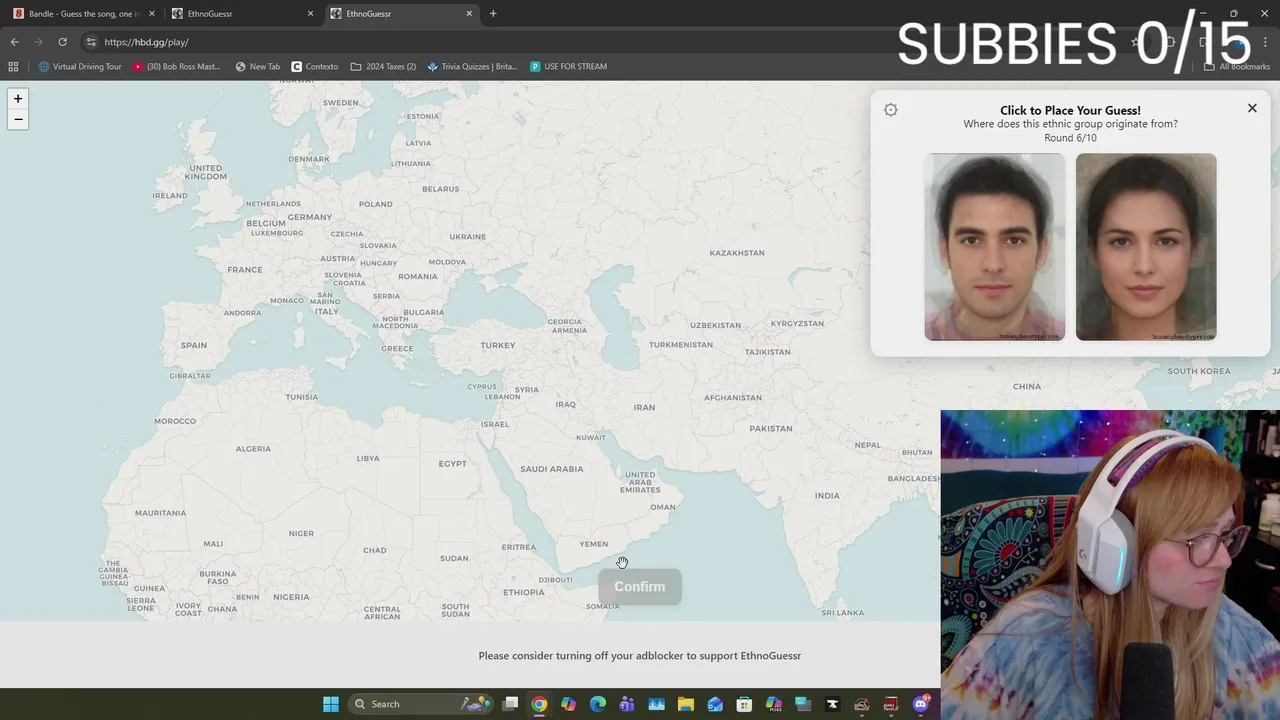Zoom in the map with plus button
This screenshot has width=1280, height=720.
click(x=18, y=98)
